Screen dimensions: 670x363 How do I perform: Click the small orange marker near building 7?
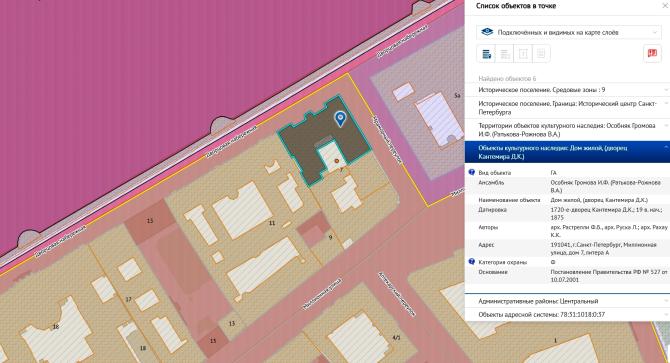click(337, 161)
